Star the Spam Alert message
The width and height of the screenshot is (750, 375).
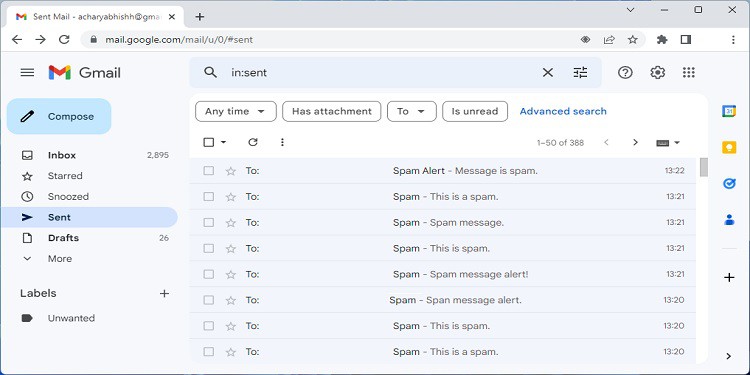click(231, 171)
